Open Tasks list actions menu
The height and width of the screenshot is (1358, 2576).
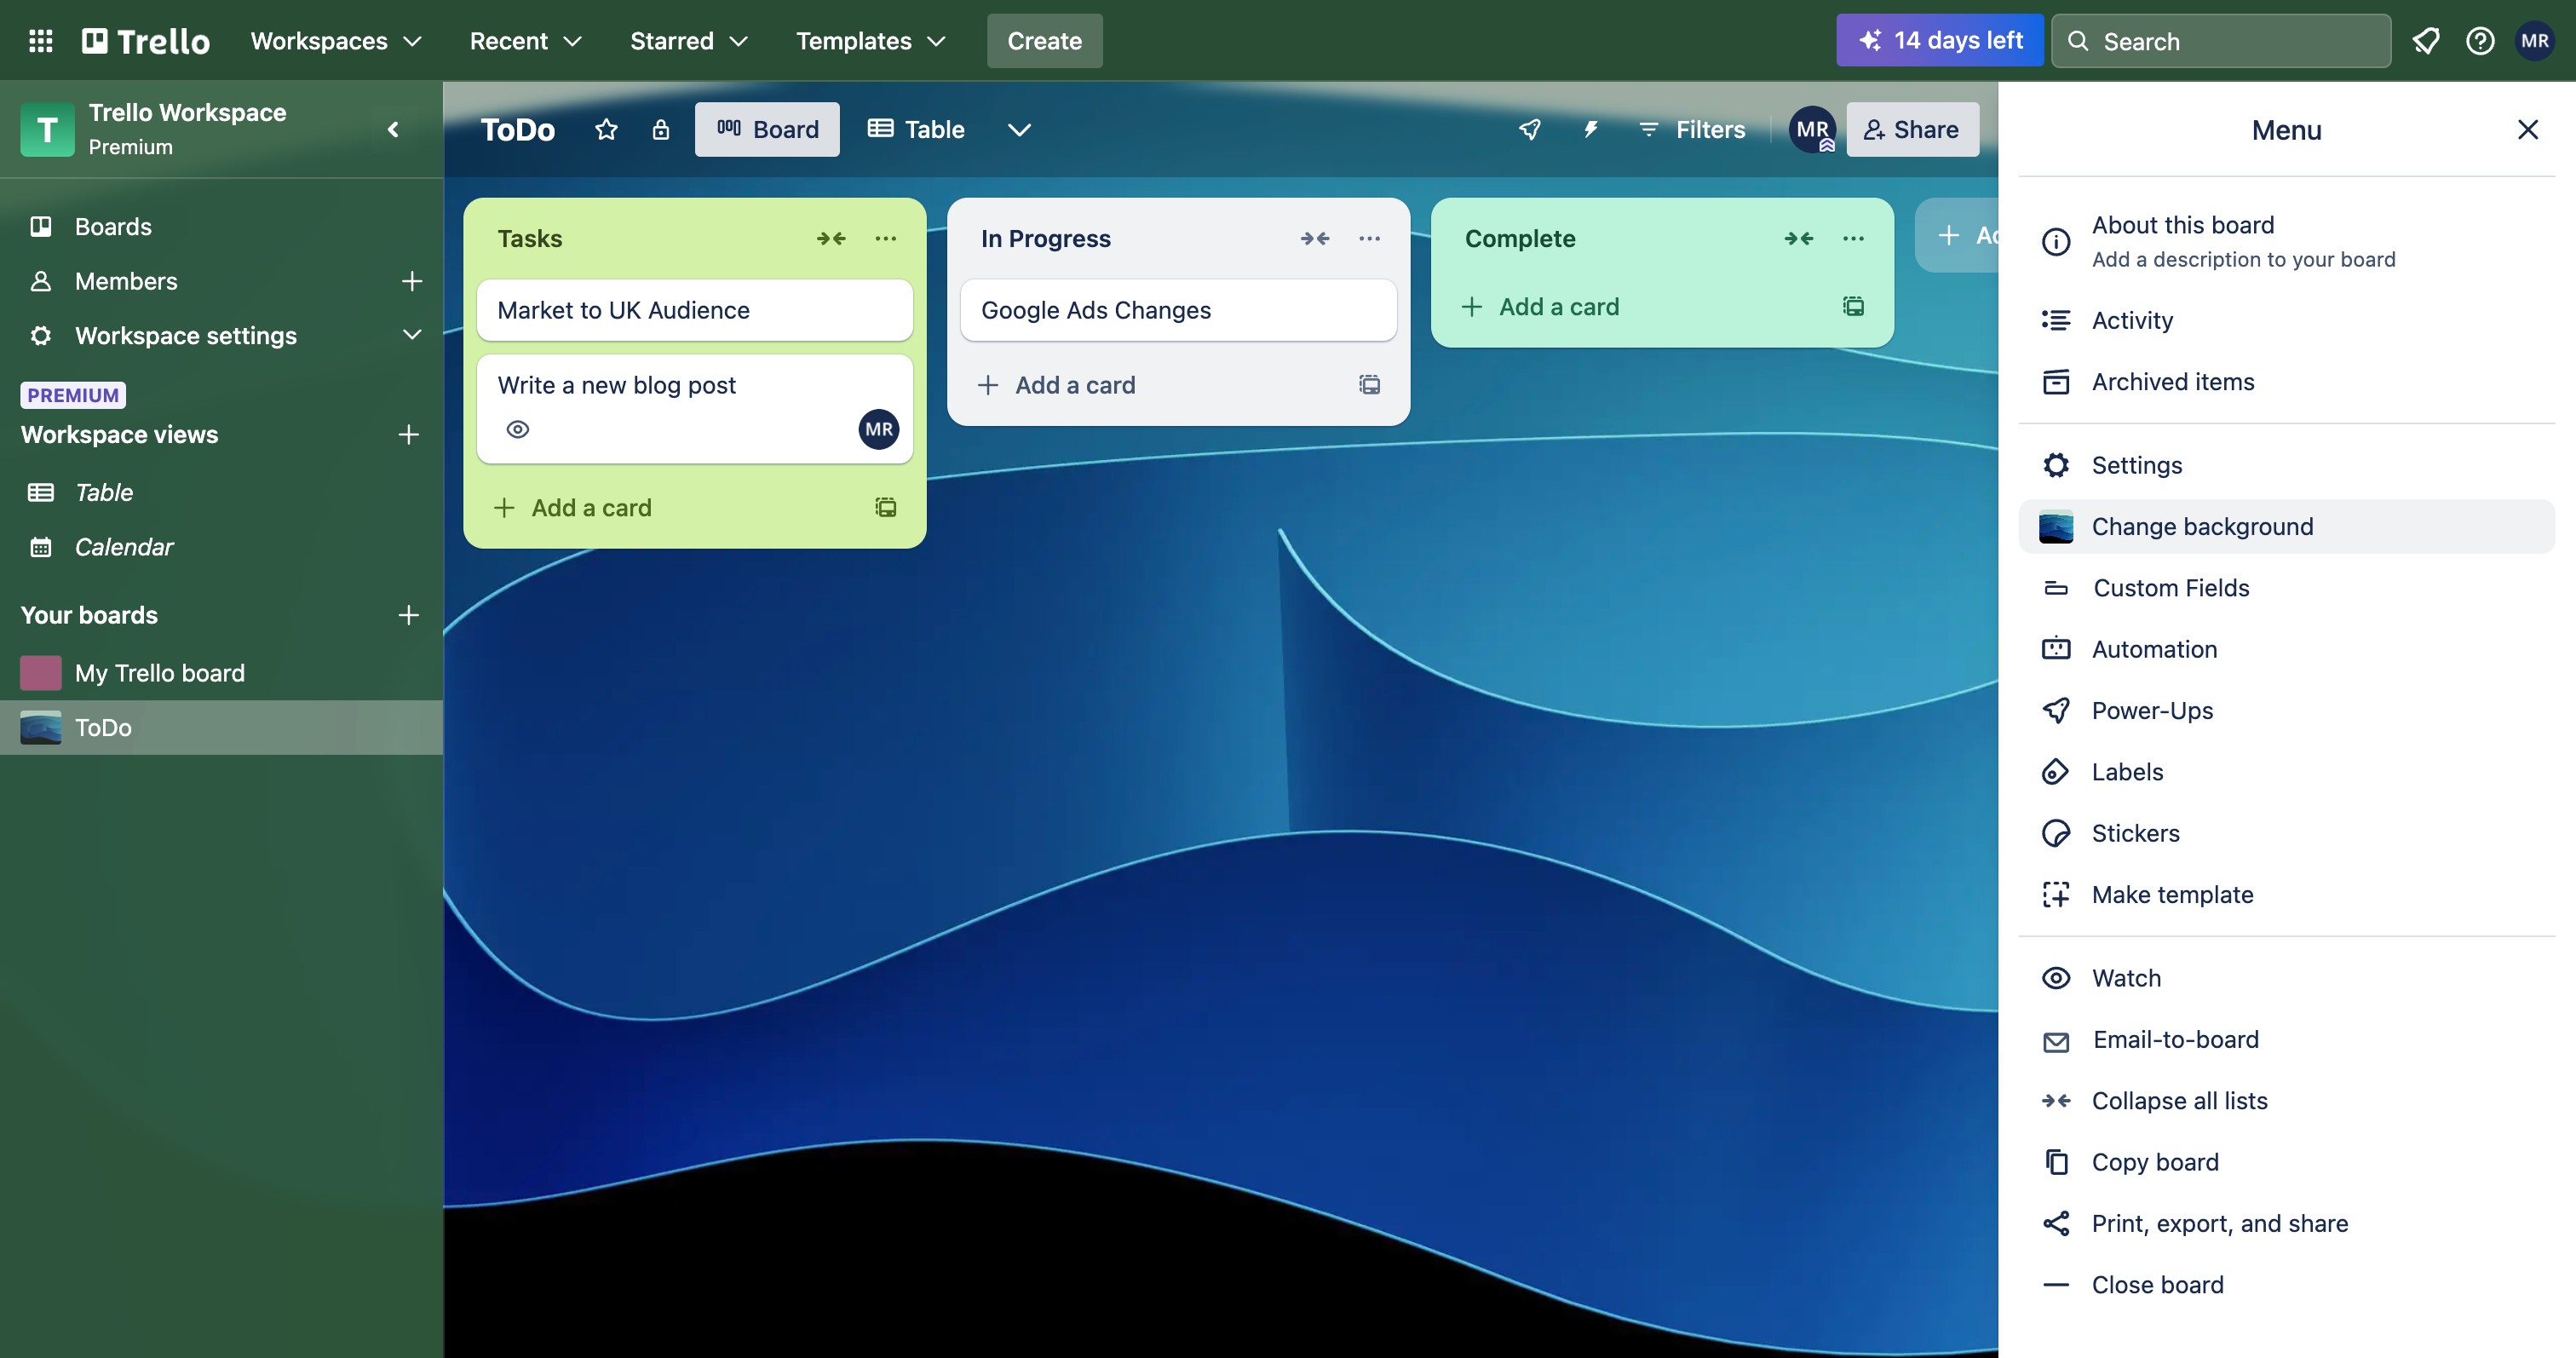(x=885, y=238)
